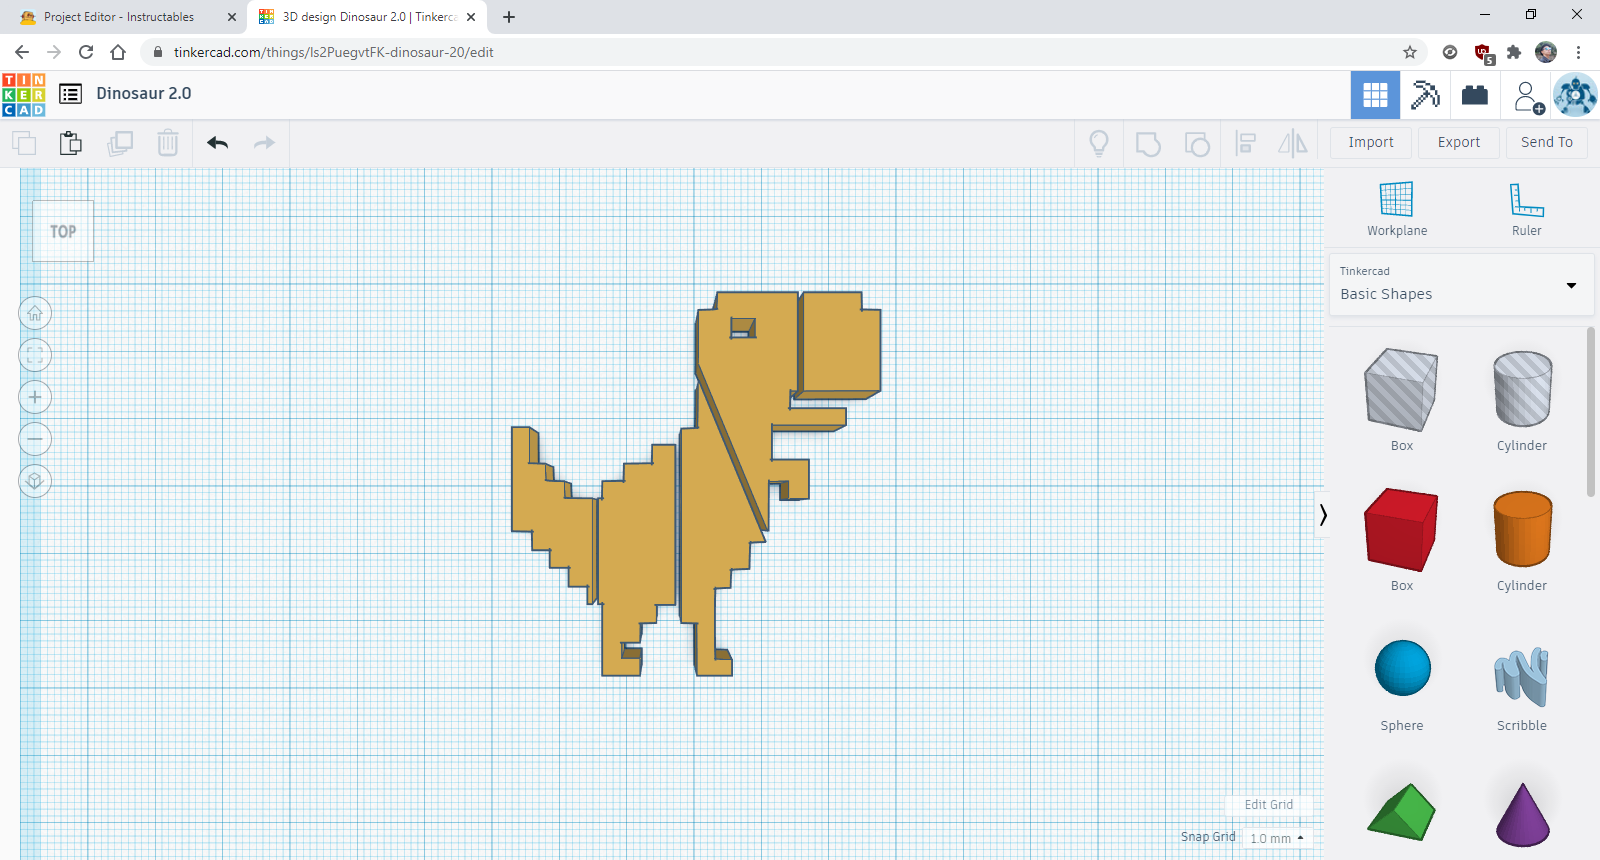Image resolution: width=1600 pixels, height=860 pixels.
Task: Open the user profile avatar
Action: [x=1576, y=95]
